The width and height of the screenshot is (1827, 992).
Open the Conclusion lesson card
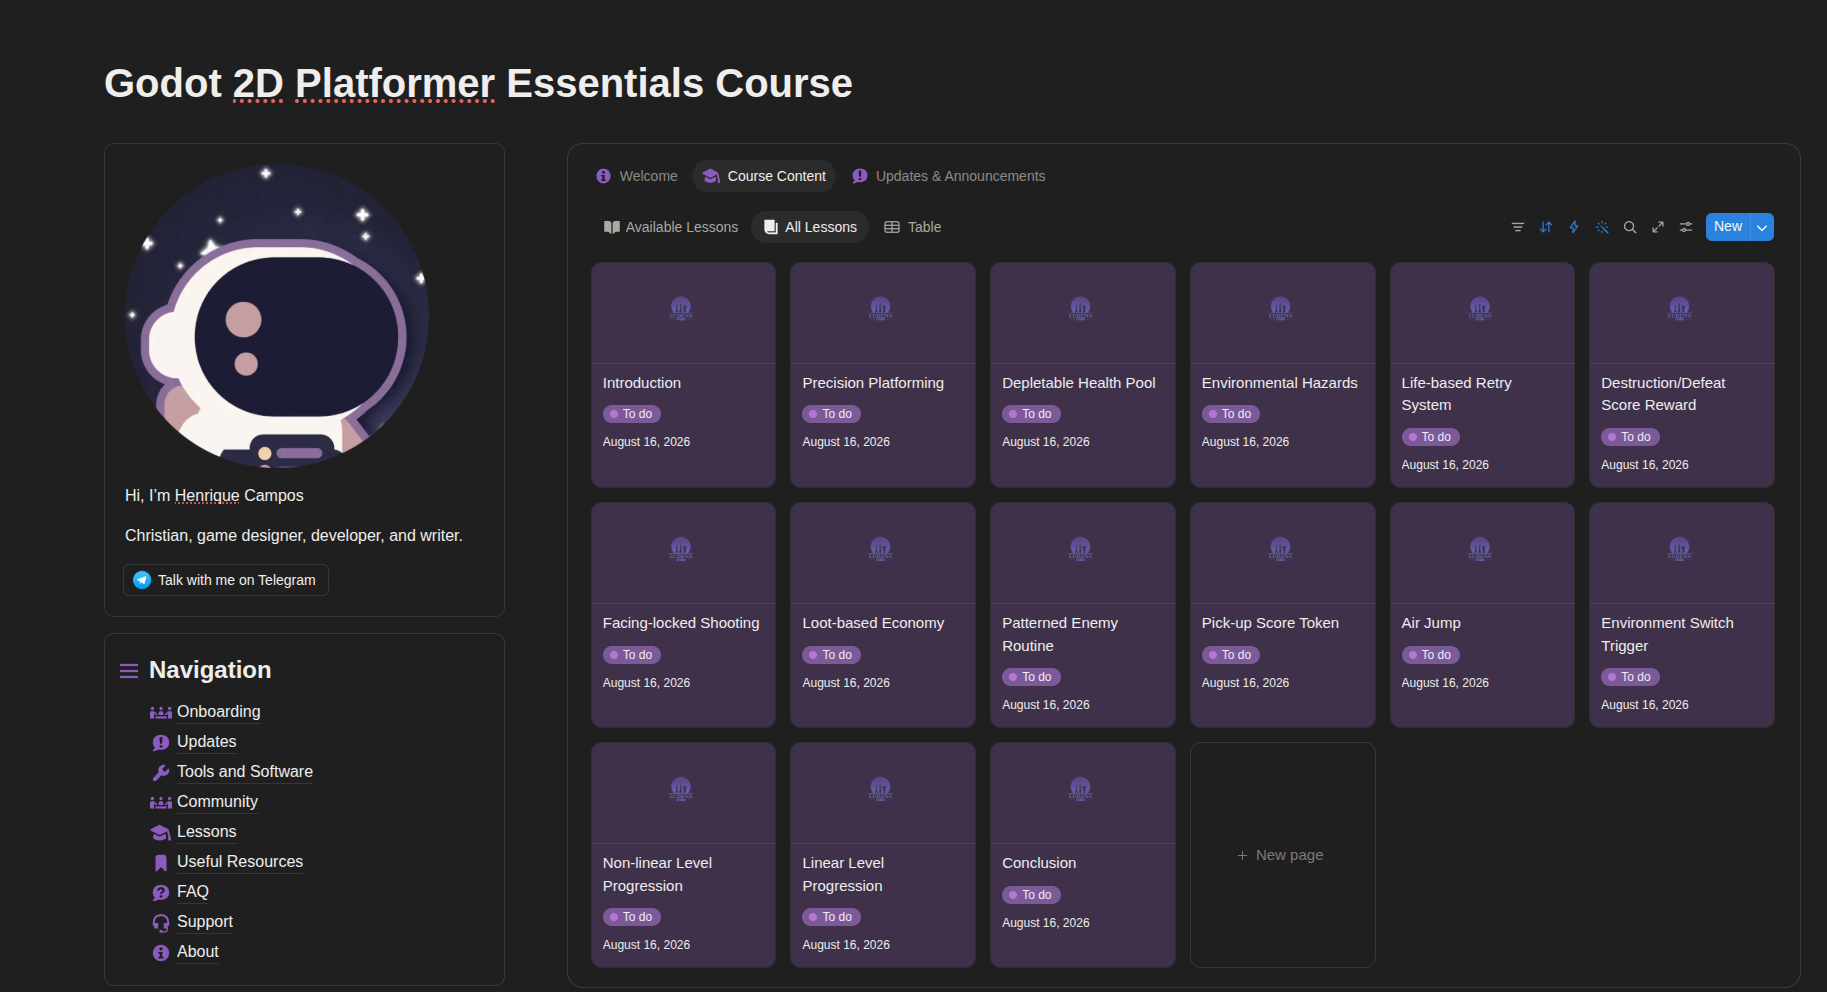point(1083,855)
